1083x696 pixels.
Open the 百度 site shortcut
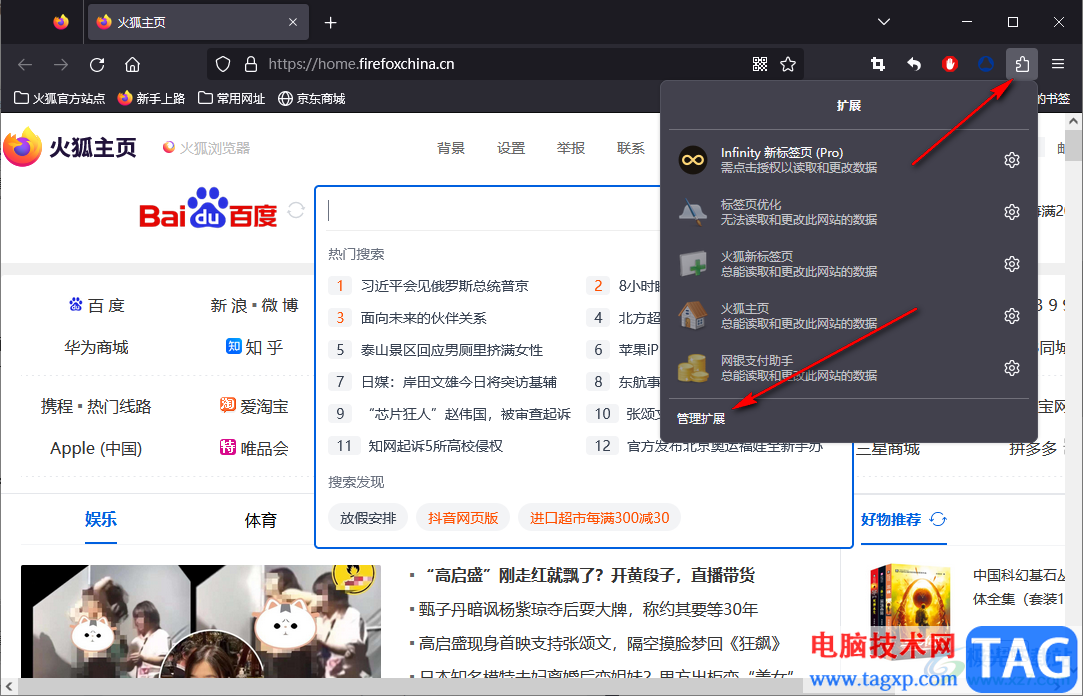point(97,305)
